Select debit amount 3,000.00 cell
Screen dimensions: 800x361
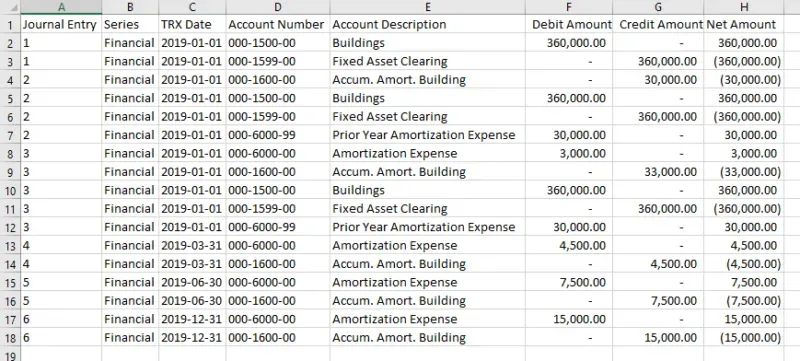tap(569, 153)
